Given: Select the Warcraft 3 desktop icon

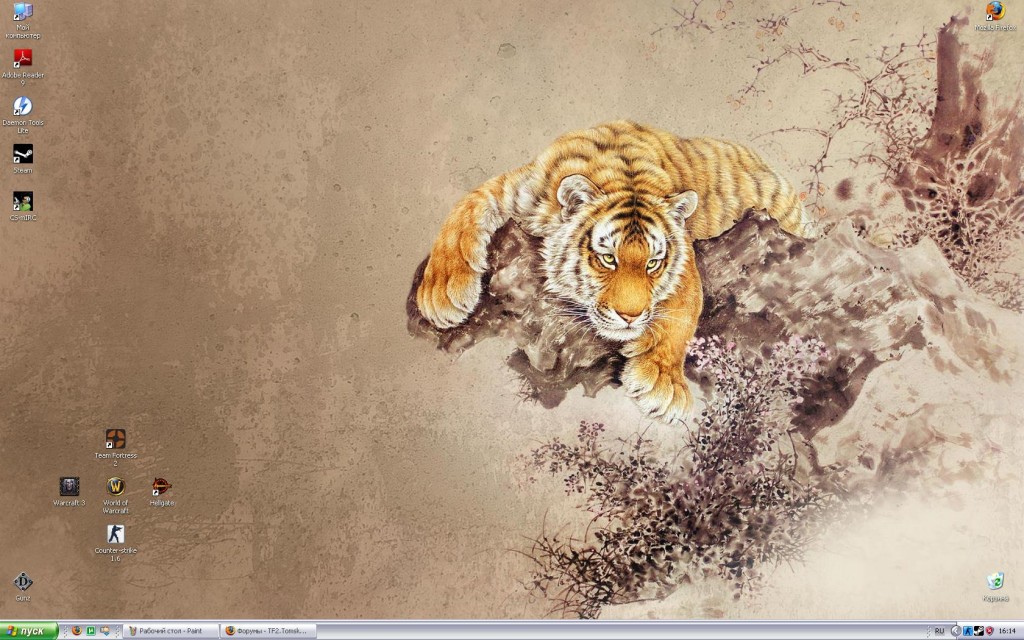Looking at the screenshot, I should [x=69, y=492].
